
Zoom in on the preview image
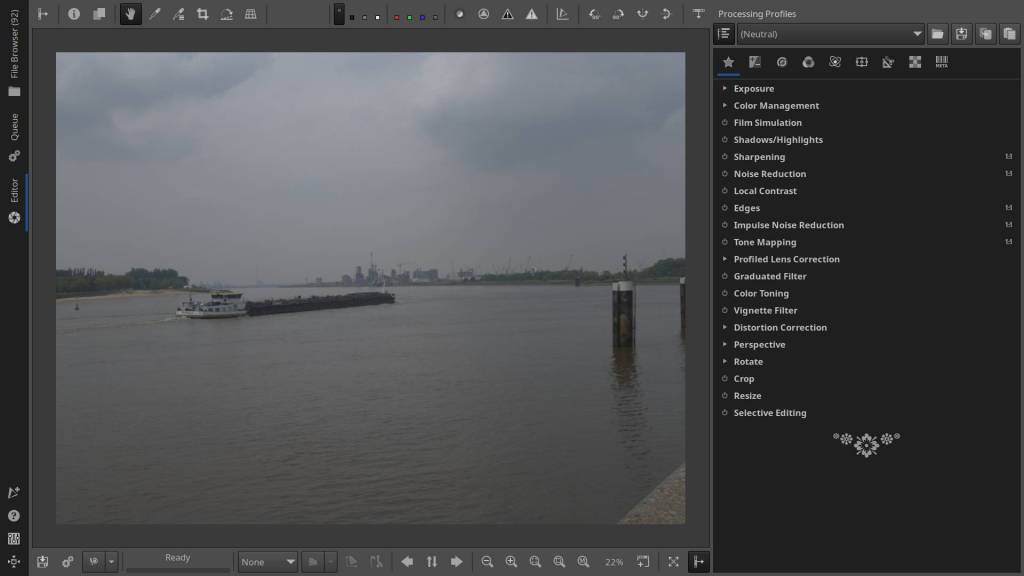click(511, 562)
